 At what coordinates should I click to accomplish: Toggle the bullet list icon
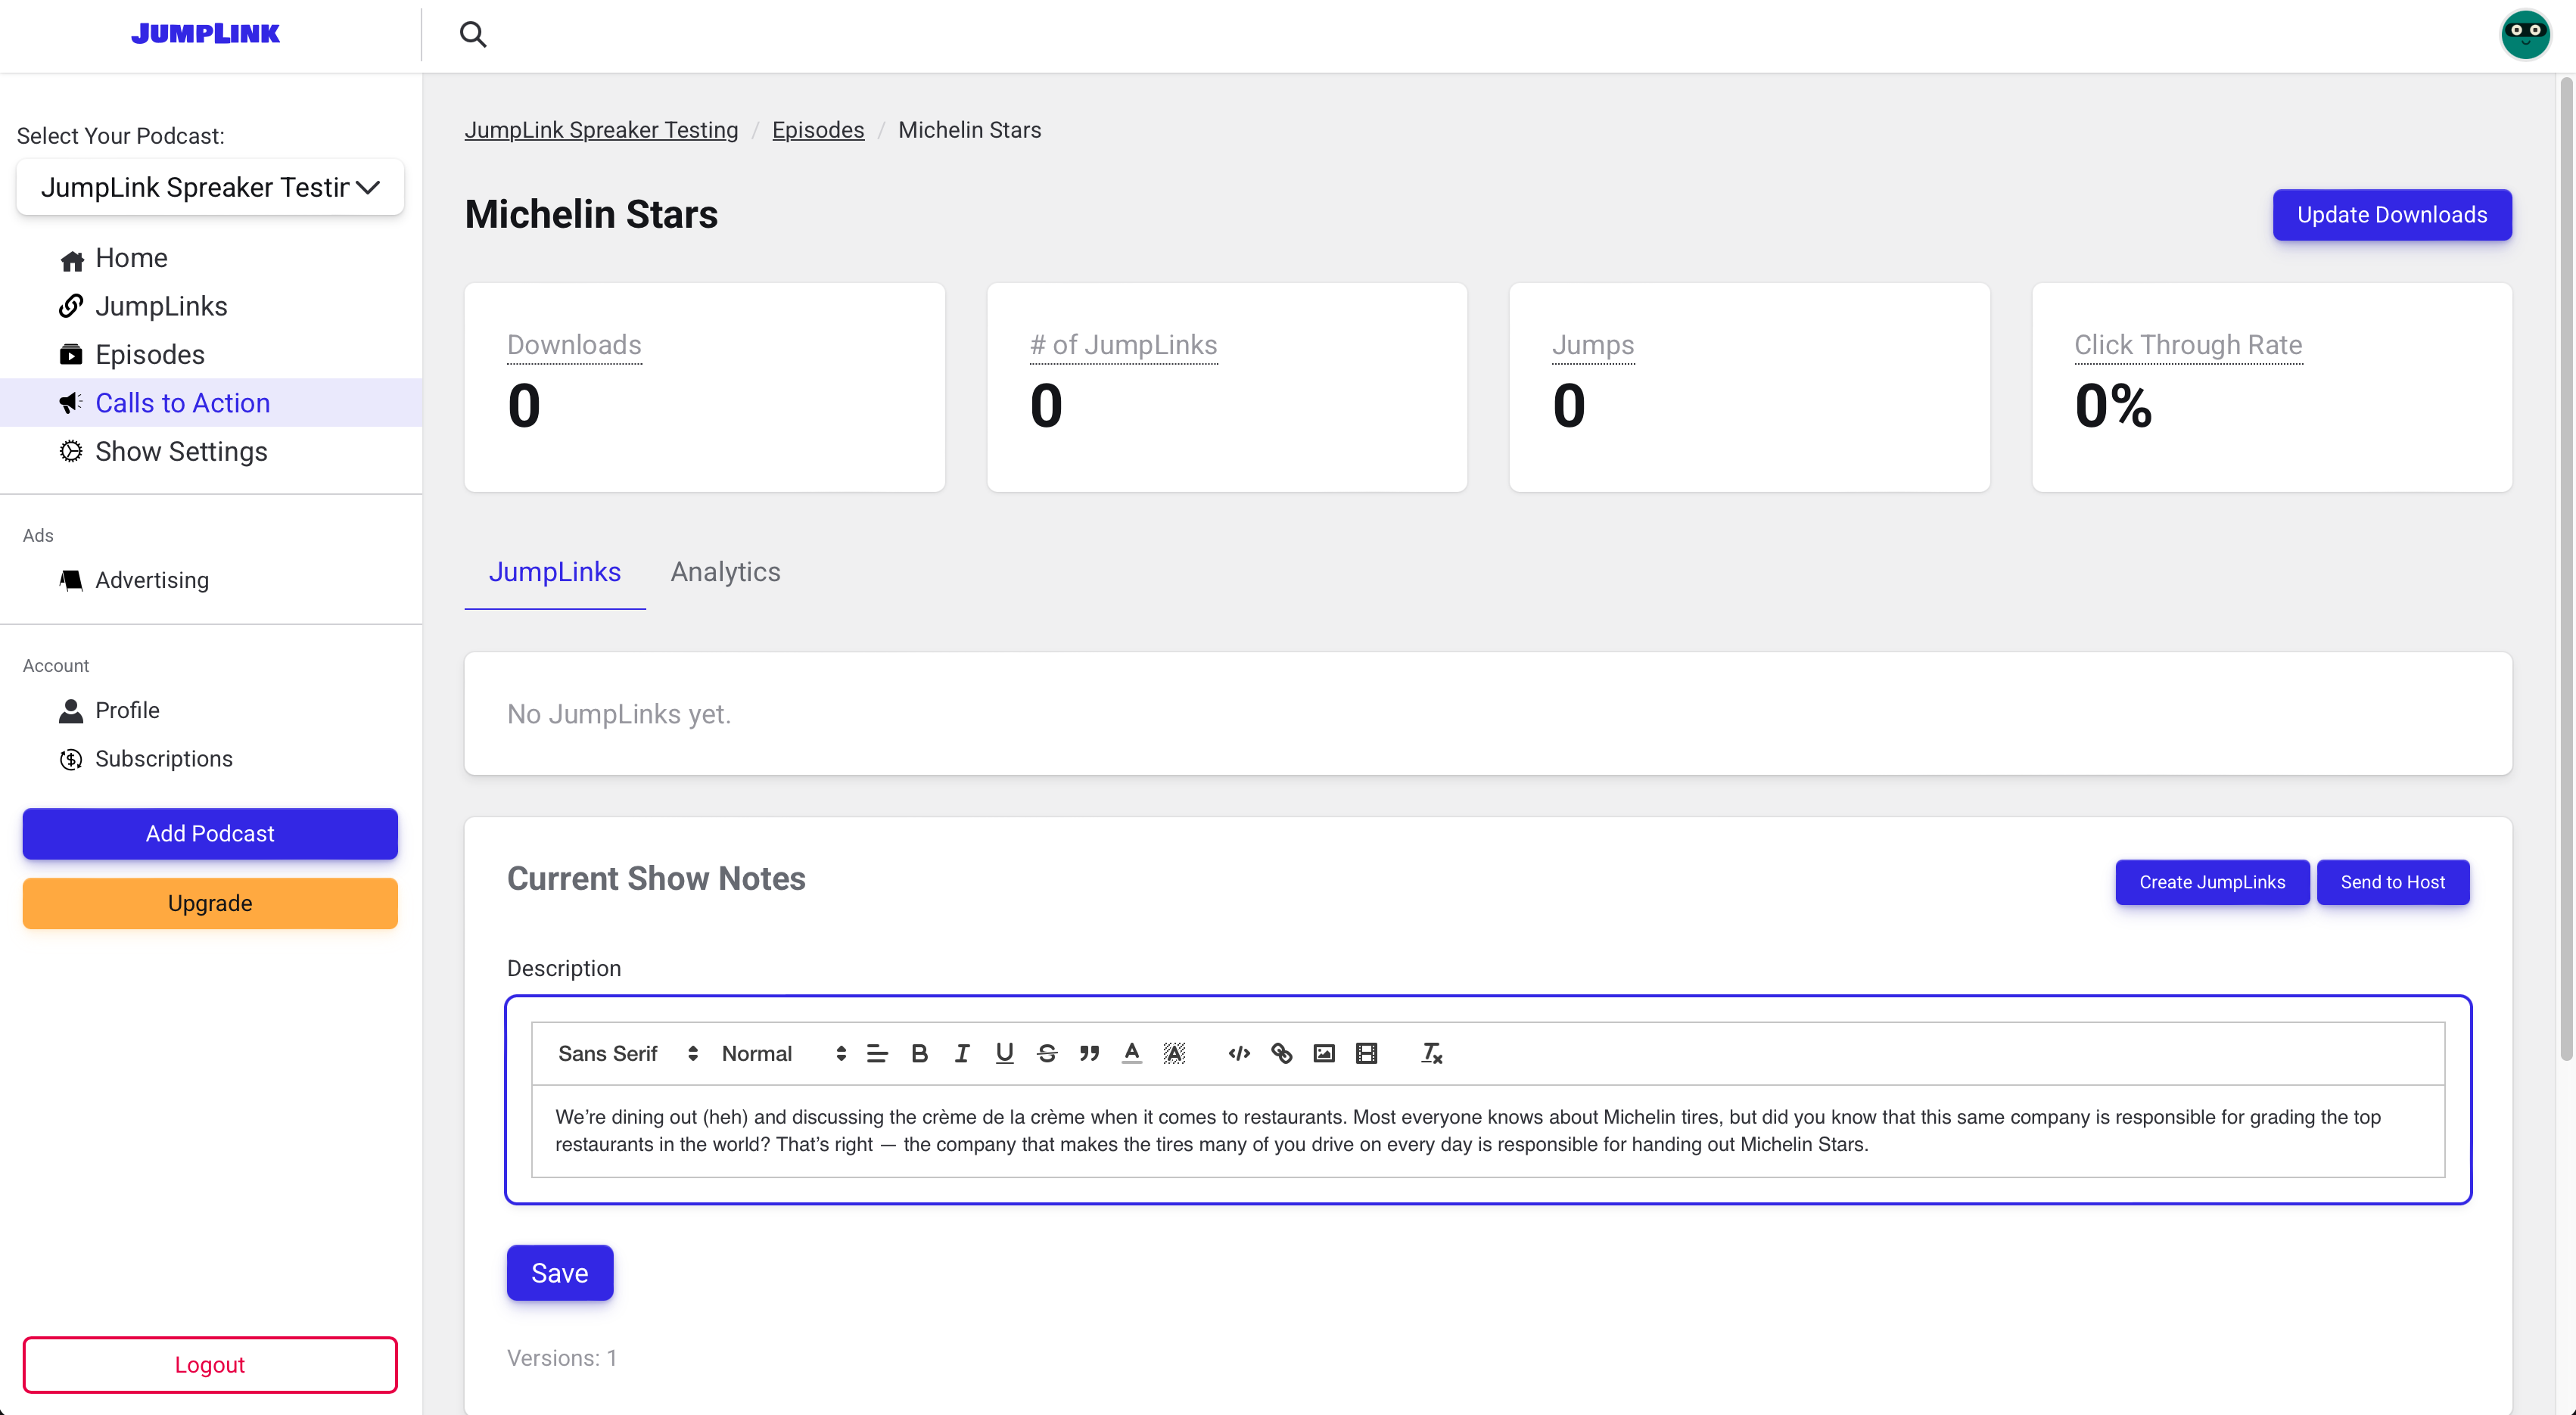878,1053
